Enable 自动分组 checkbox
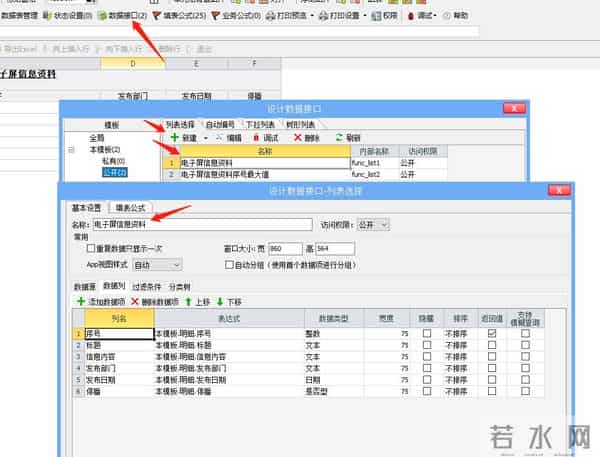The width and height of the screenshot is (600, 457). pyautogui.click(x=229, y=265)
